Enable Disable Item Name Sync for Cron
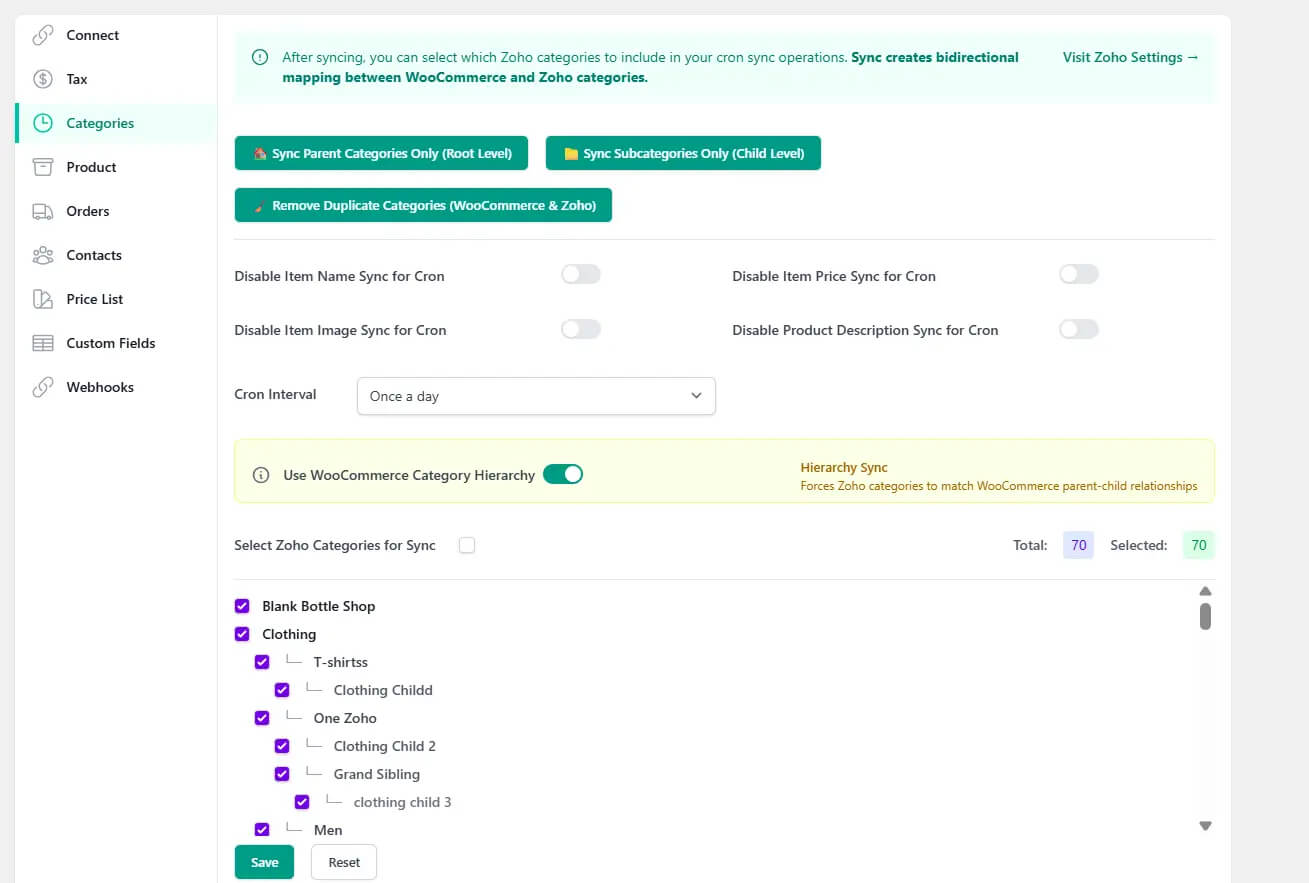1309x883 pixels. click(x=581, y=274)
